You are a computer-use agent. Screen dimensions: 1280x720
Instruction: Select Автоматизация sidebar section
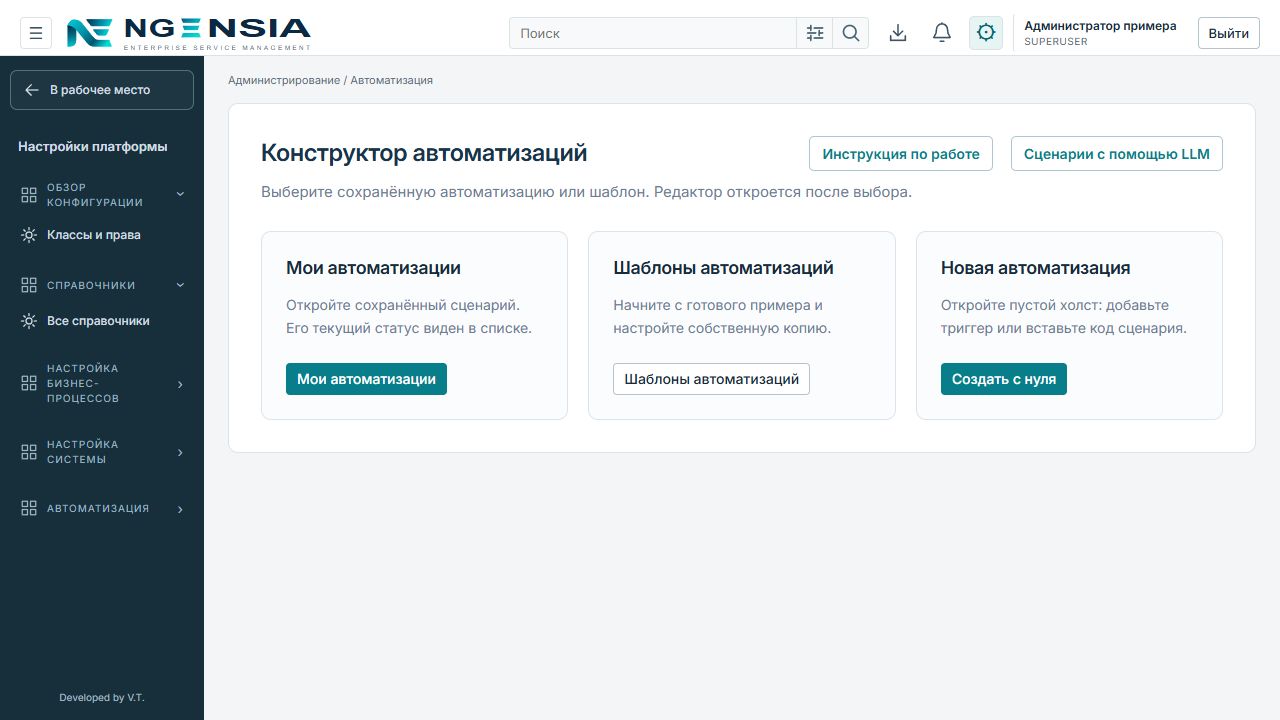click(102, 508)
